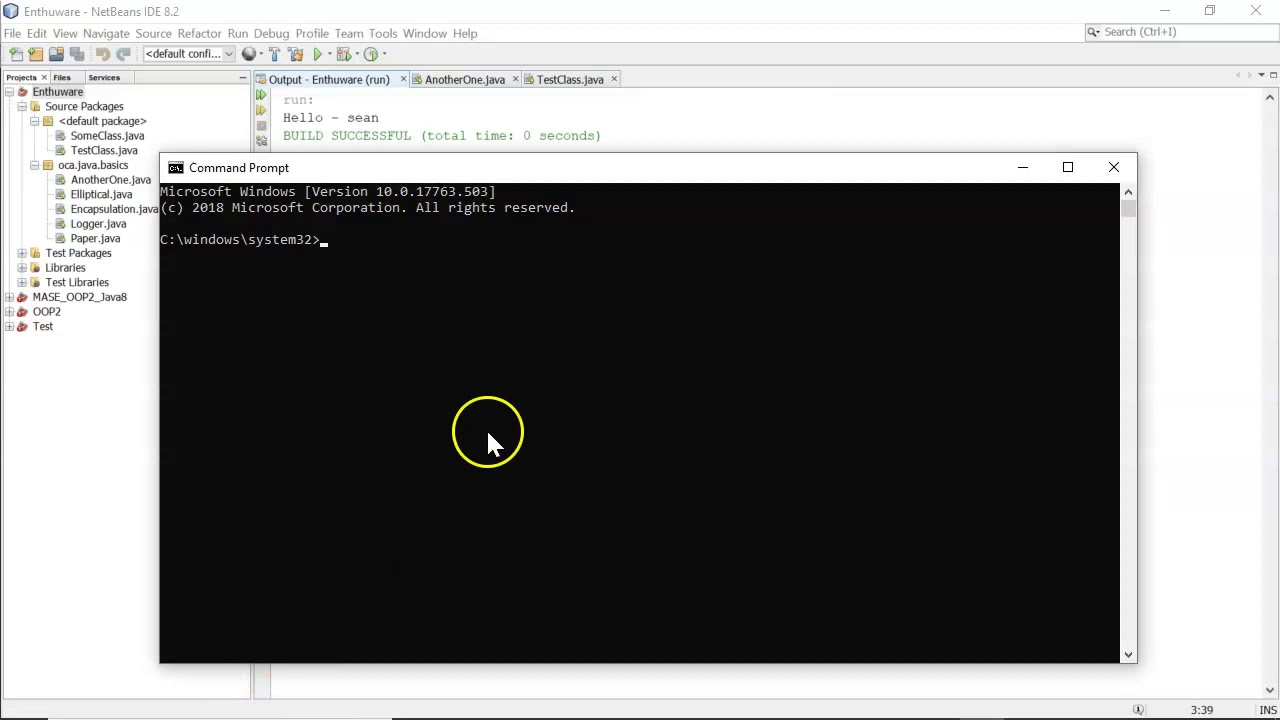Image resolution: width=1280 pixels, height=720 pixels.
Task: Close the Projects panel tab
Action: 44,77
